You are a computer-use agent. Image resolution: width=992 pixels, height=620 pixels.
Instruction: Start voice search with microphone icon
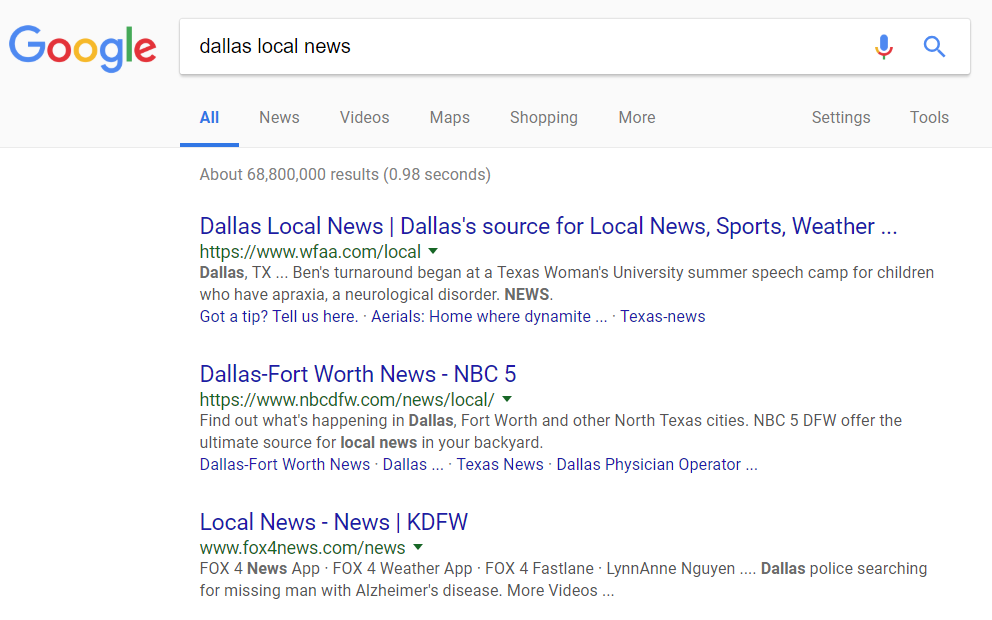coord(884,46)
